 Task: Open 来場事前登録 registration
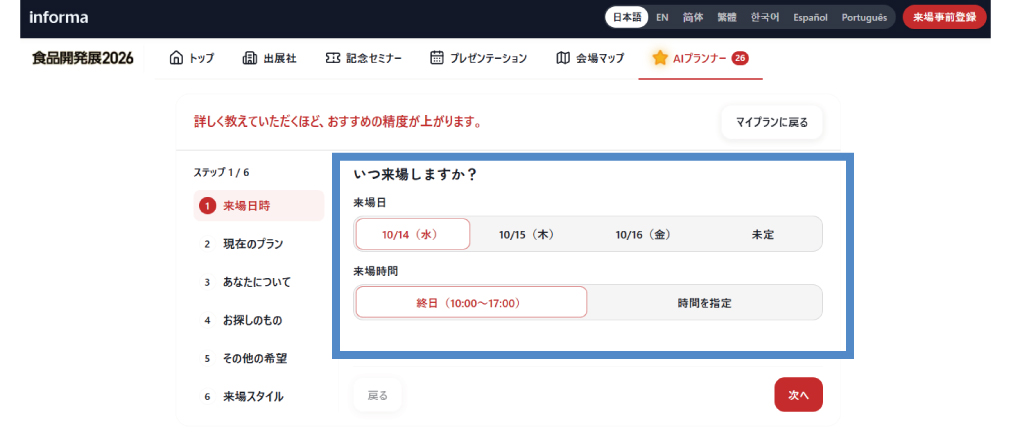[x=945, y=17]
